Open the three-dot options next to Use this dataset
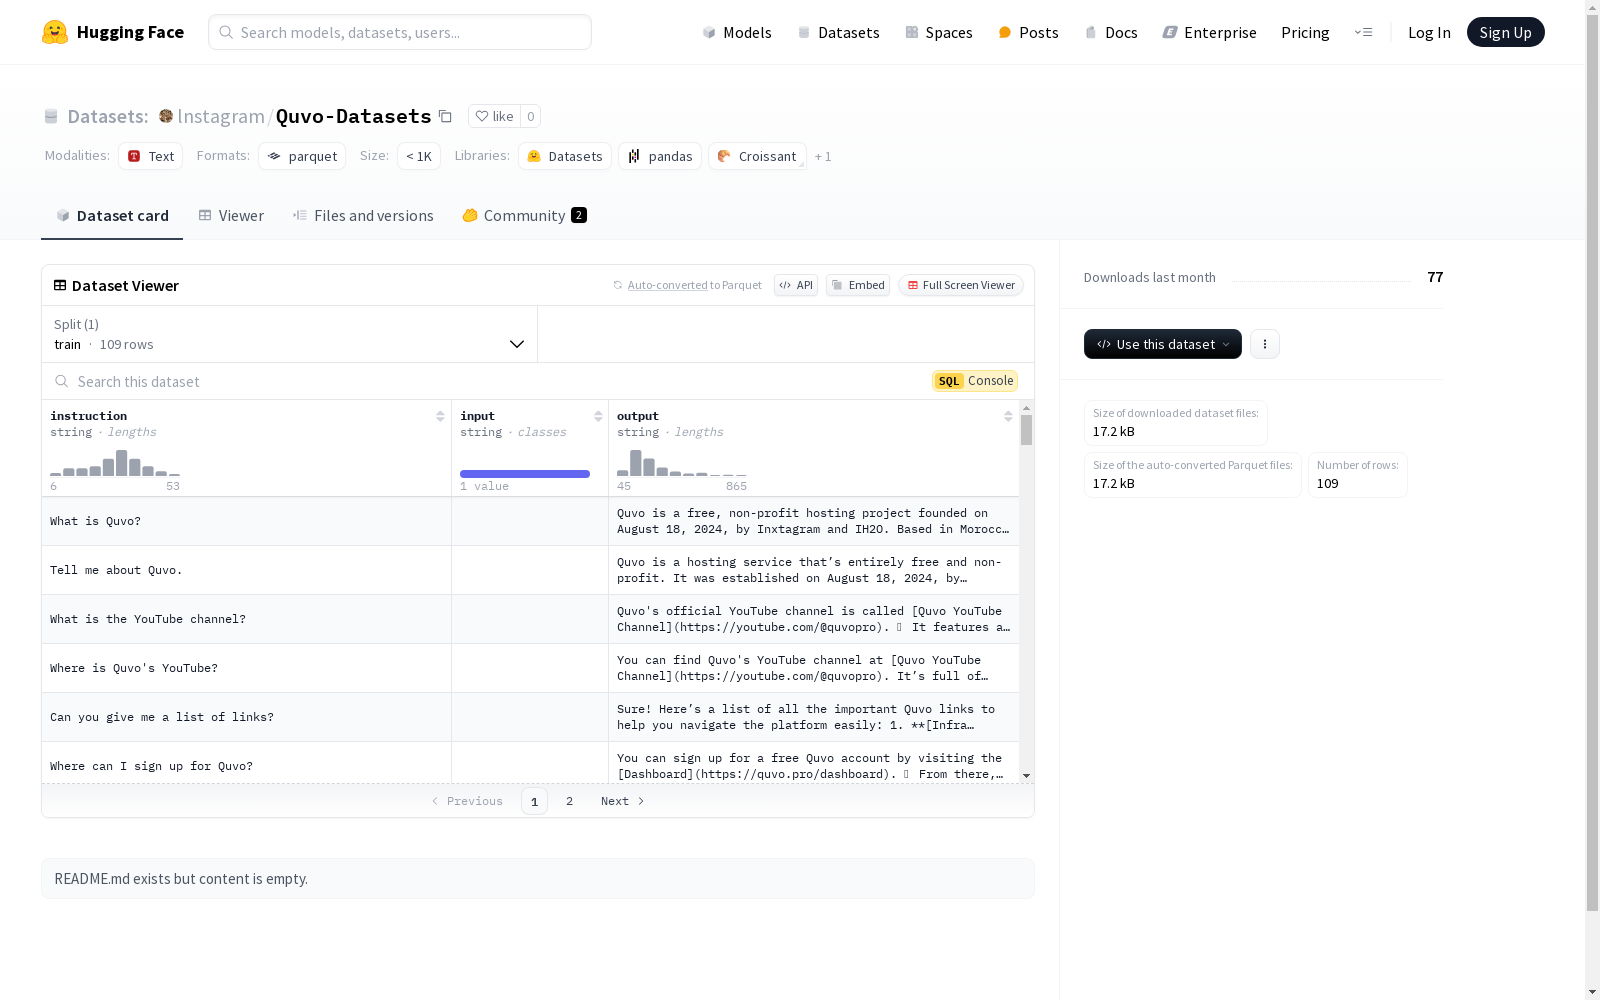Screen dimensions: 1600x1000 coord(1265,344)
